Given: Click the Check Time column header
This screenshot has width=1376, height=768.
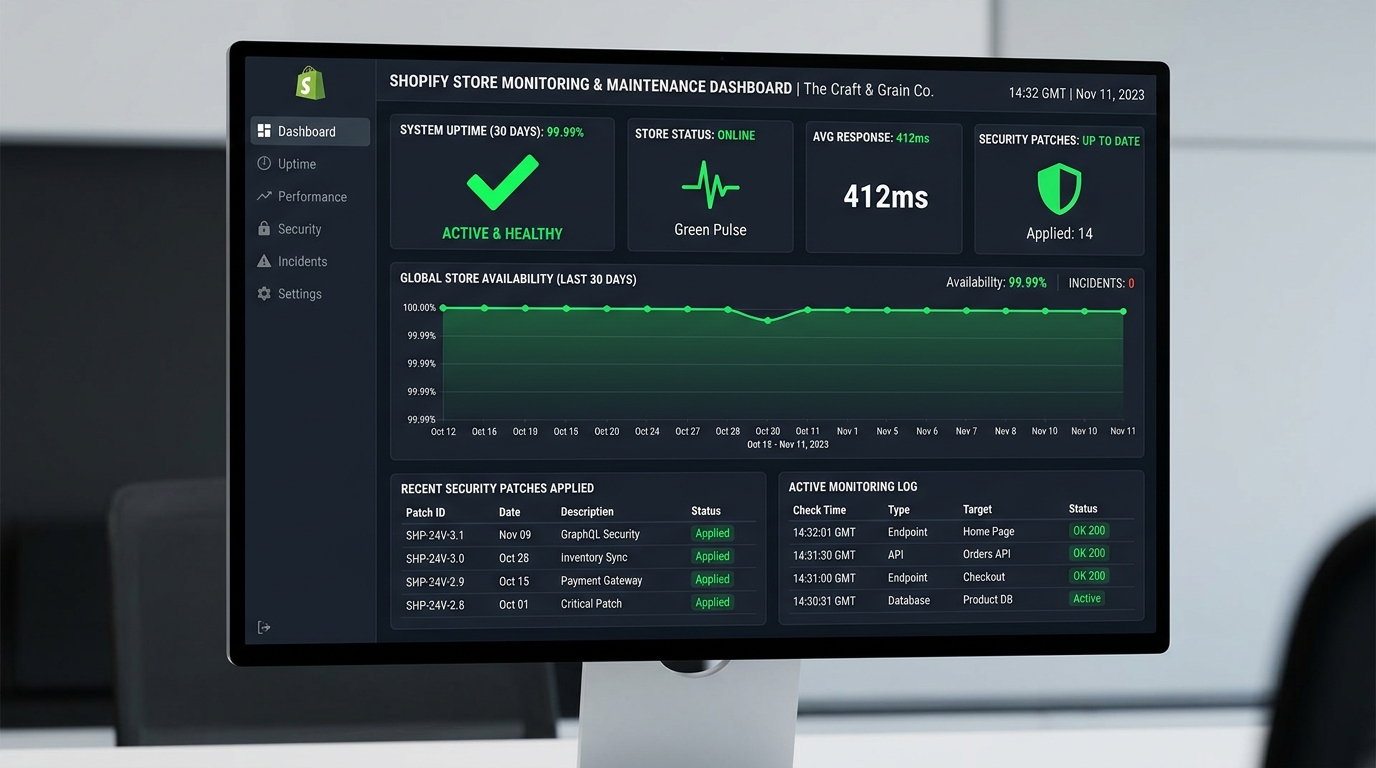Looking at the screenshot, I should tap(819, 510).
